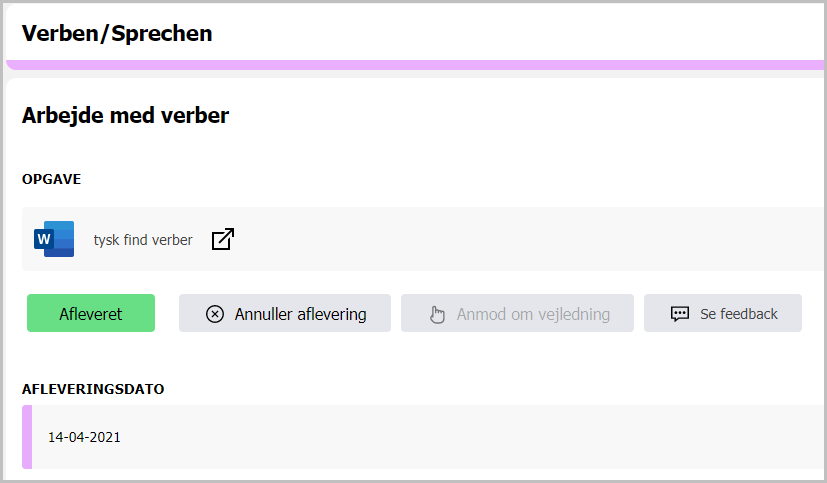The height and width of the screenshot is (483, 827).
Task: Click empty area of the delivery date row
Action: click(475, 437)
